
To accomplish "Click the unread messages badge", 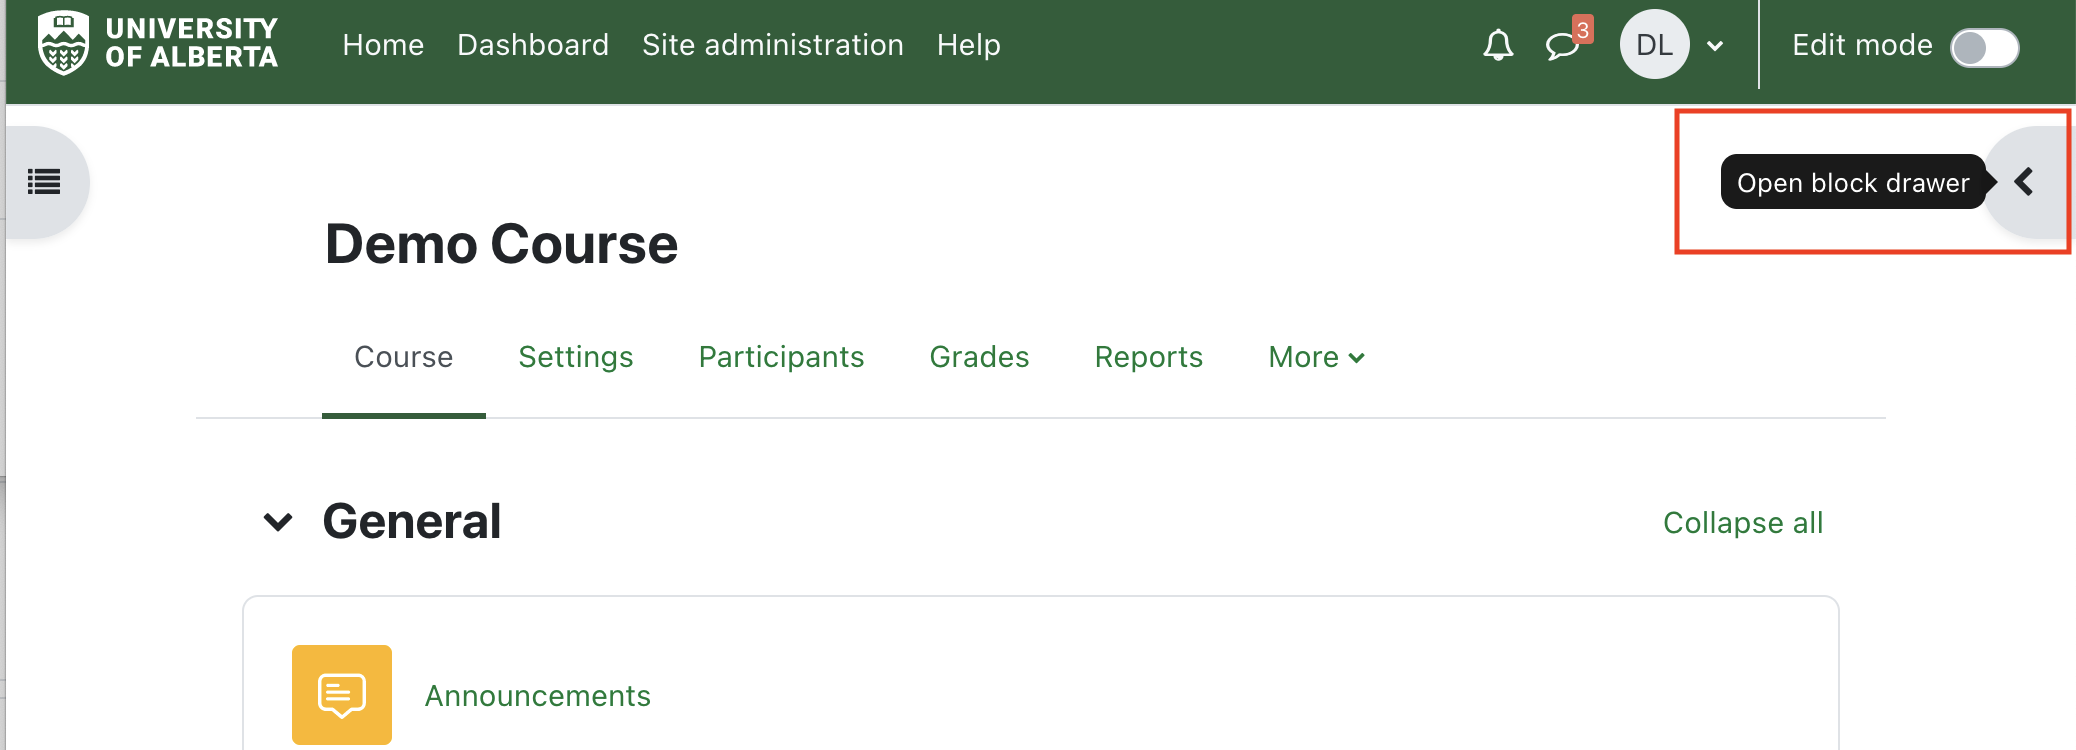I will 1582,30.
